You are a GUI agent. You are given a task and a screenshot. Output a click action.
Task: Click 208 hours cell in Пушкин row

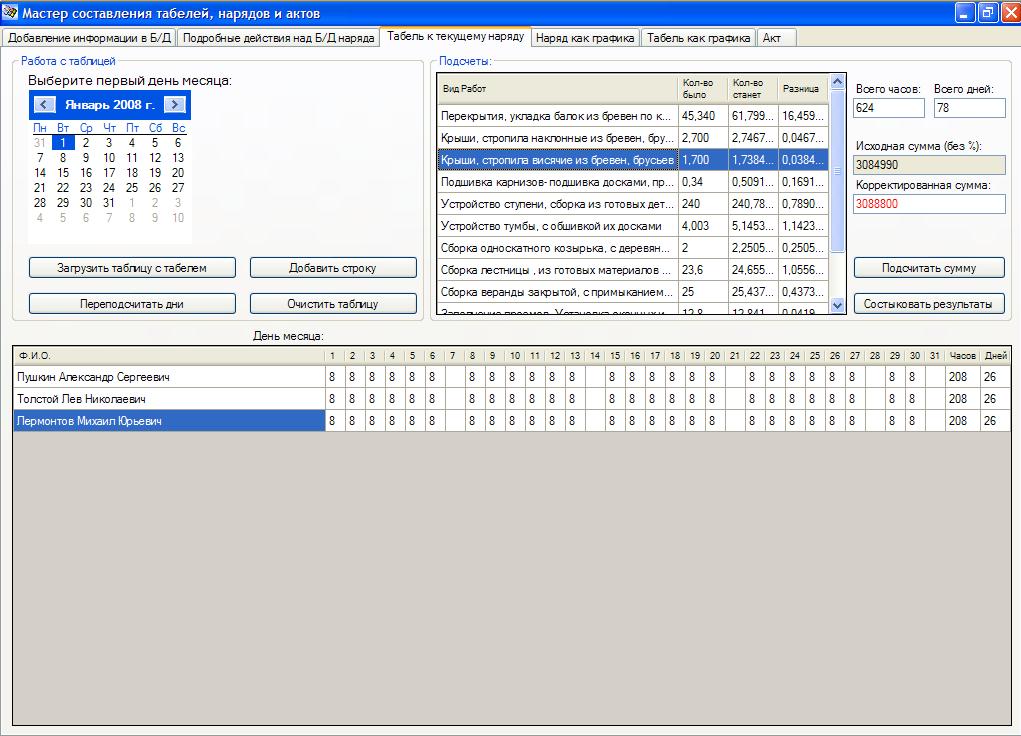962,376
